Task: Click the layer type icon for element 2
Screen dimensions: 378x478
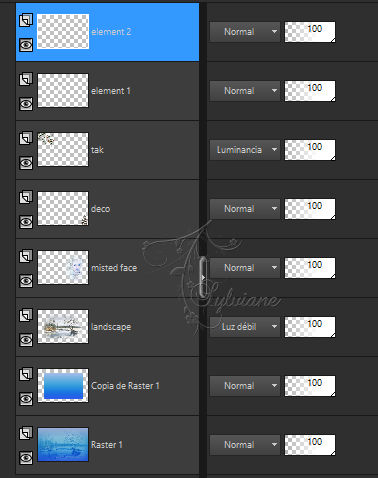Action: (x=26, y=20)
